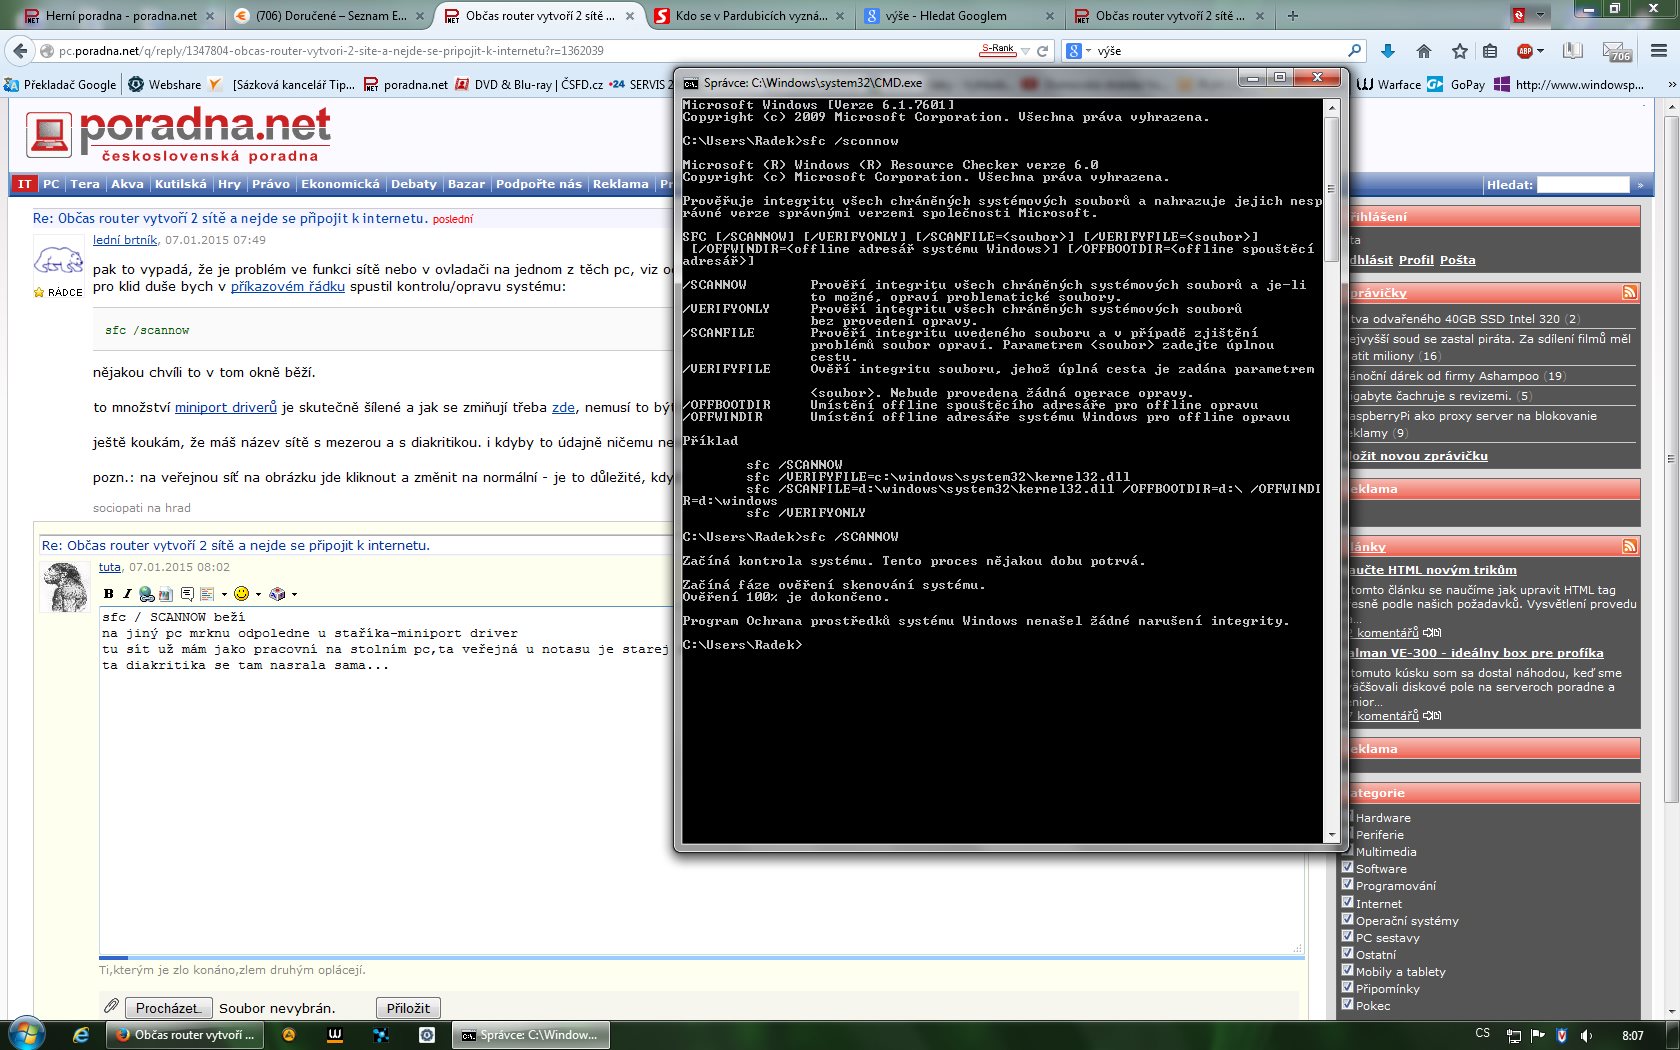The image size is (1680, 1050).
Task: Open a new browser tab
Action: point(1293,16)
